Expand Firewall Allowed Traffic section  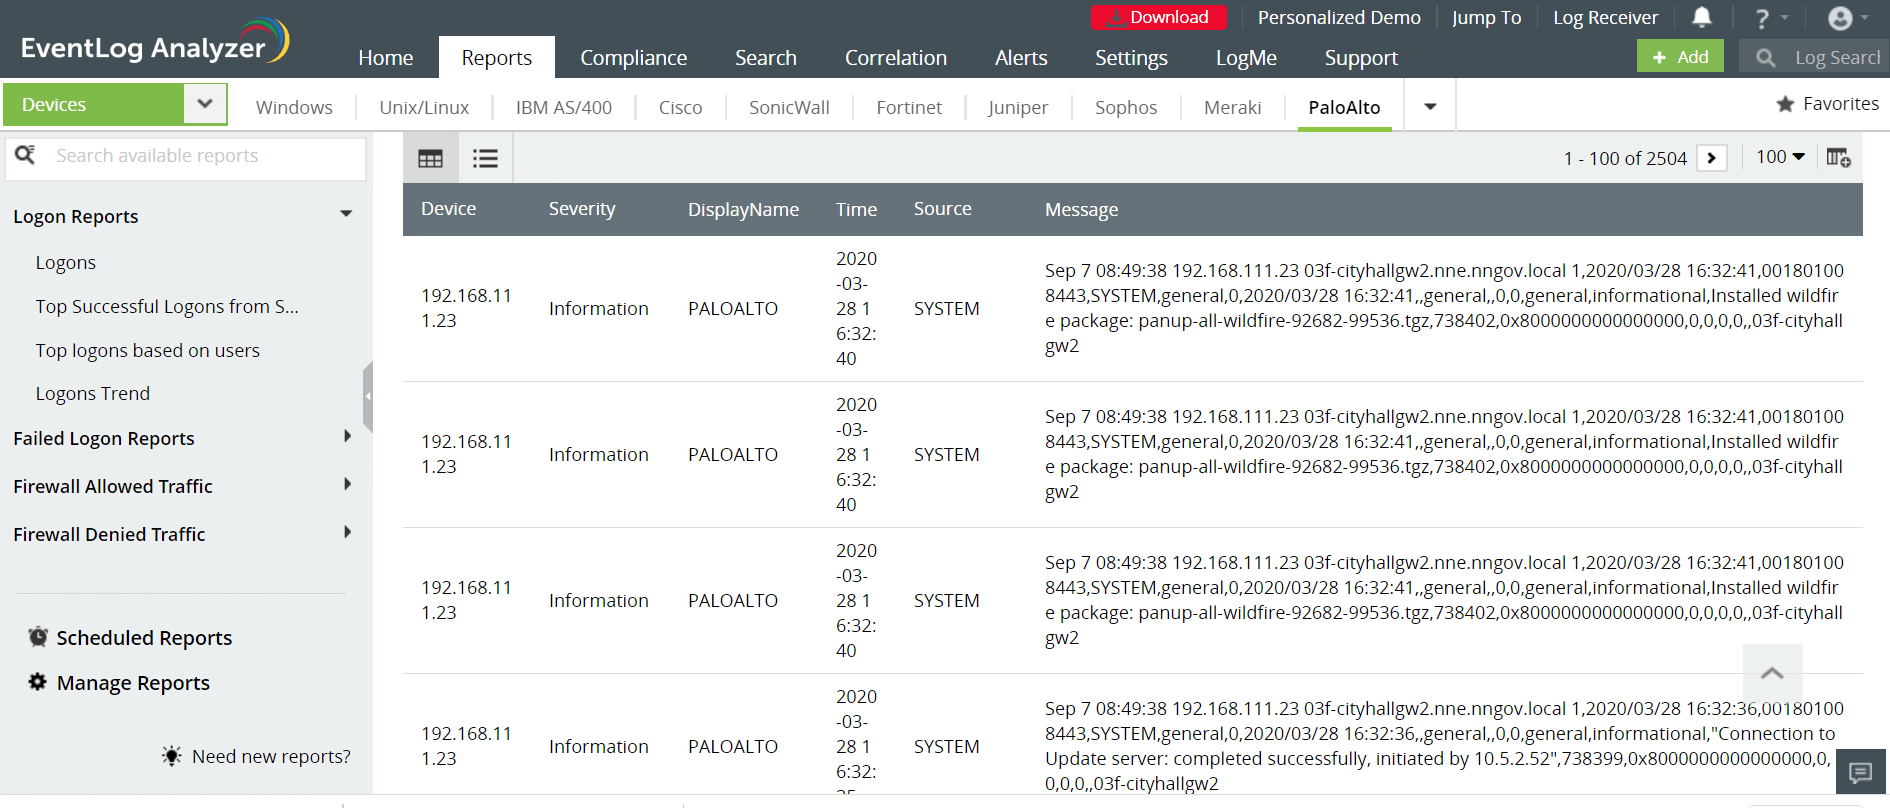point(347,484)
